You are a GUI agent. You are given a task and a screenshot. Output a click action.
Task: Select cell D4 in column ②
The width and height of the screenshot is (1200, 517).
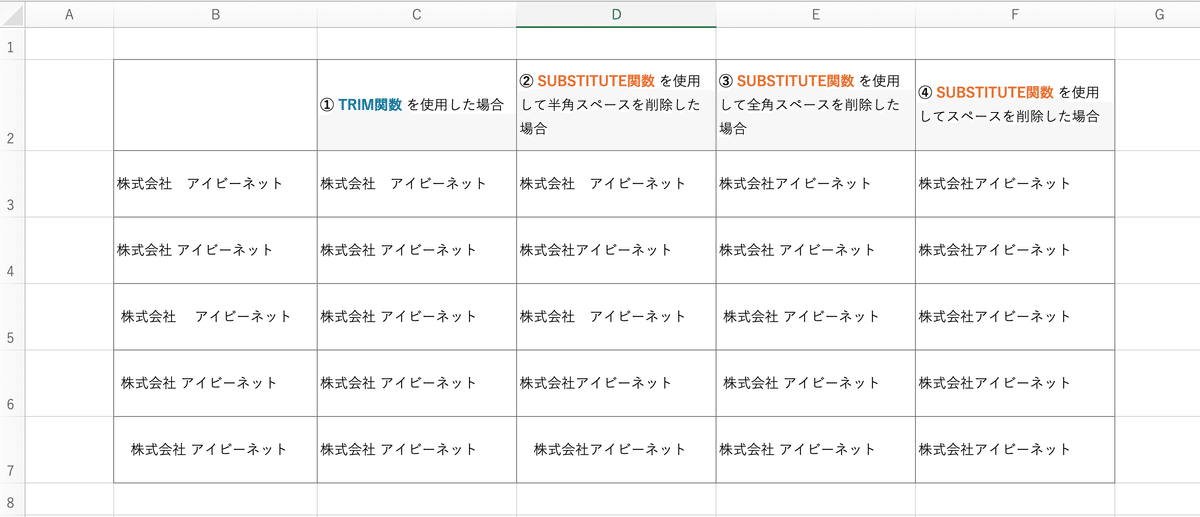point(616,250)
